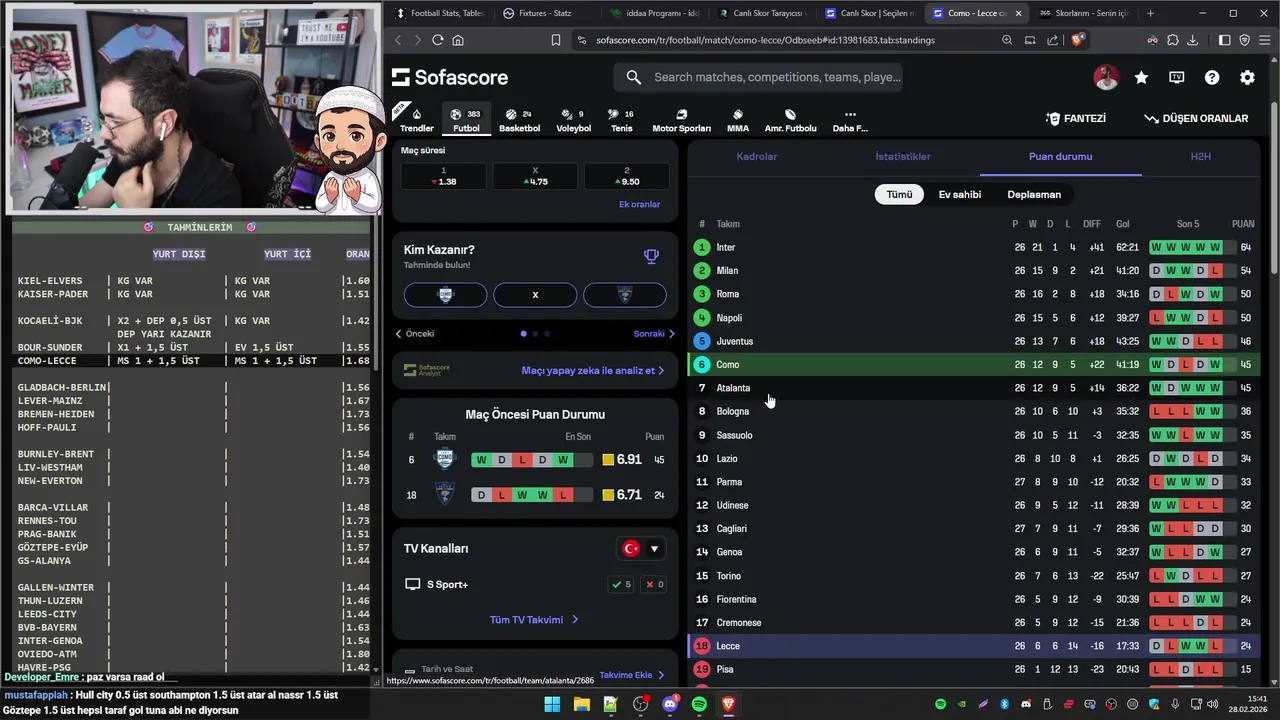Select the Deplasman standings filter
The width and height of the screenshot is (1280, 720).
(1034, 194)
